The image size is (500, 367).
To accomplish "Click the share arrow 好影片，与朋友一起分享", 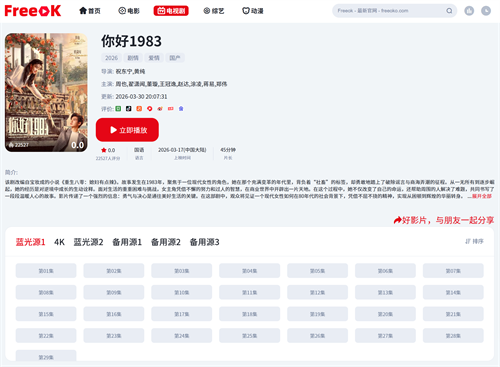I will point(444,220).
